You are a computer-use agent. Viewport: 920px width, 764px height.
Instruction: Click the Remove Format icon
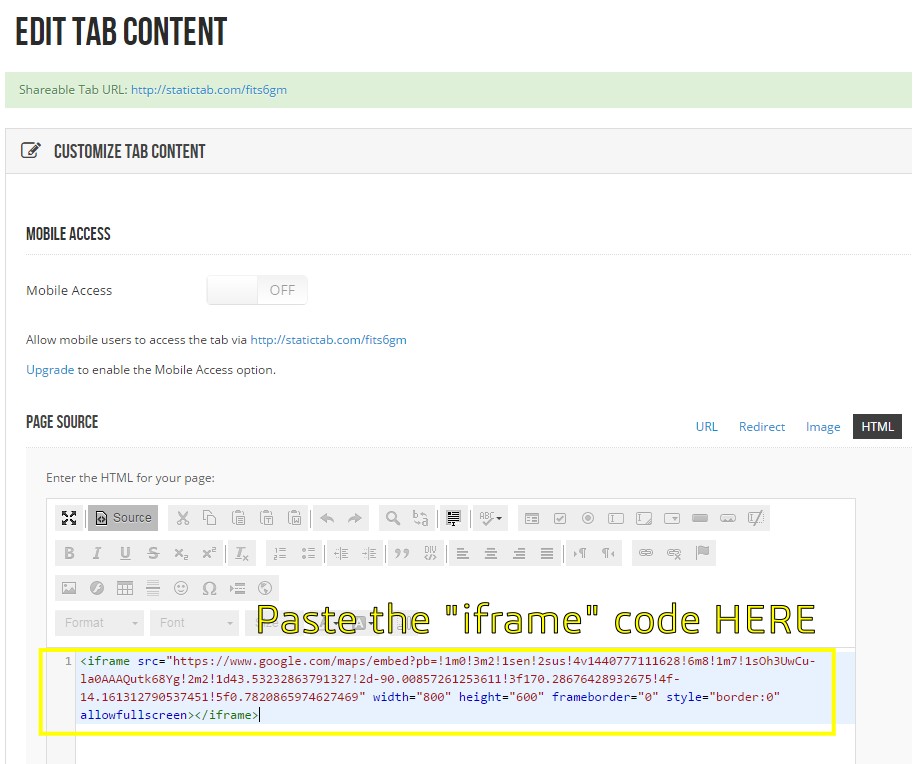click(x=242, y=553)
